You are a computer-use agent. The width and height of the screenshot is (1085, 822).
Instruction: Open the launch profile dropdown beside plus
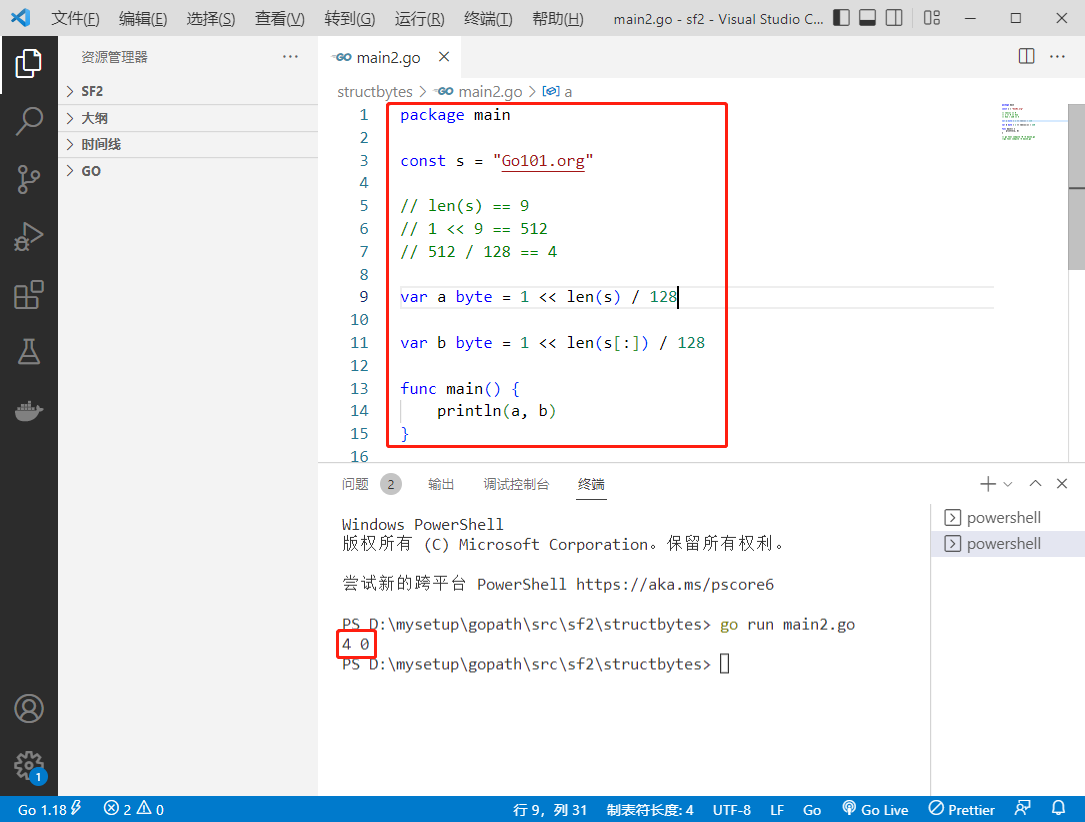1008,484
